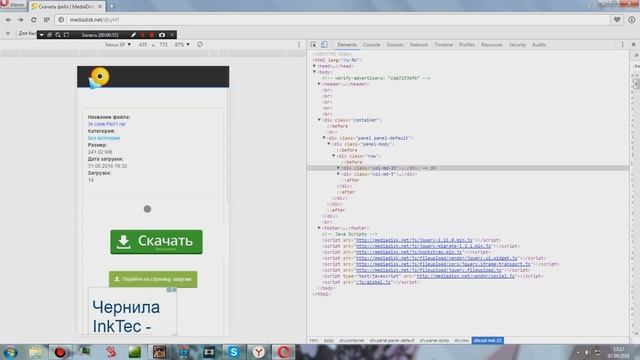Expand the col-md-5 div node

click(338, 174)
